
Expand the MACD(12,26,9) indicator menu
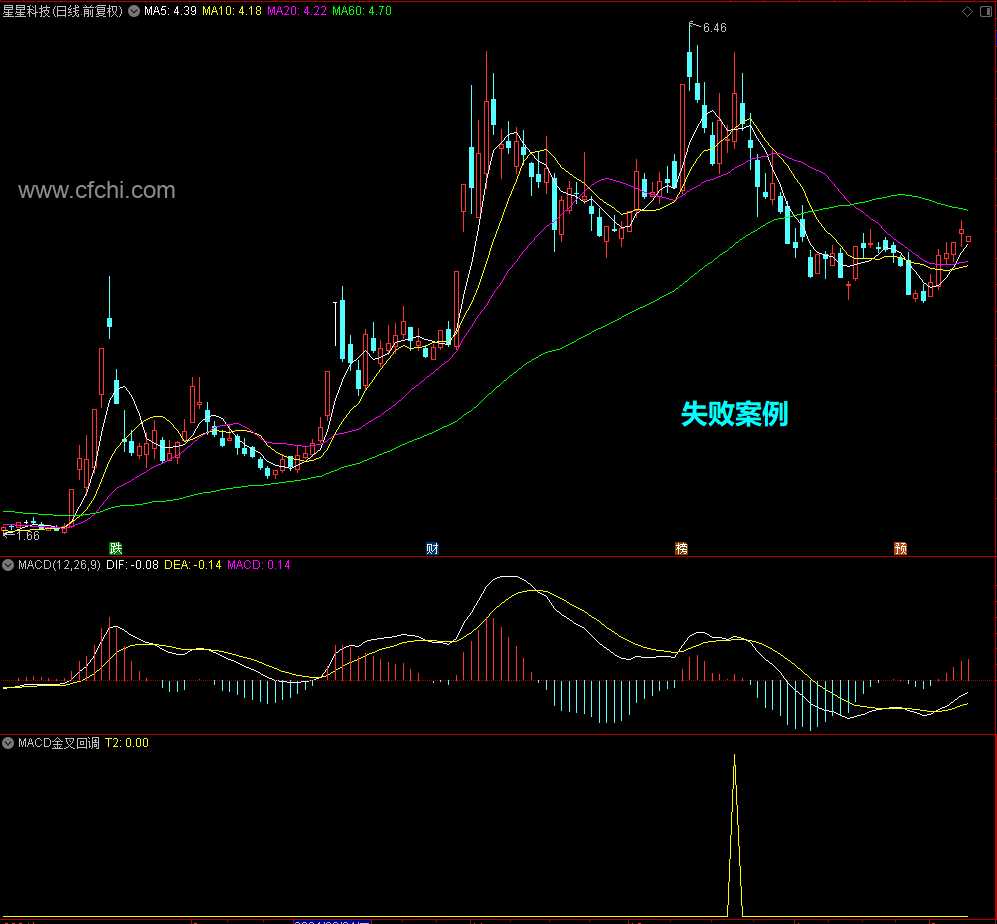point(8,565)
